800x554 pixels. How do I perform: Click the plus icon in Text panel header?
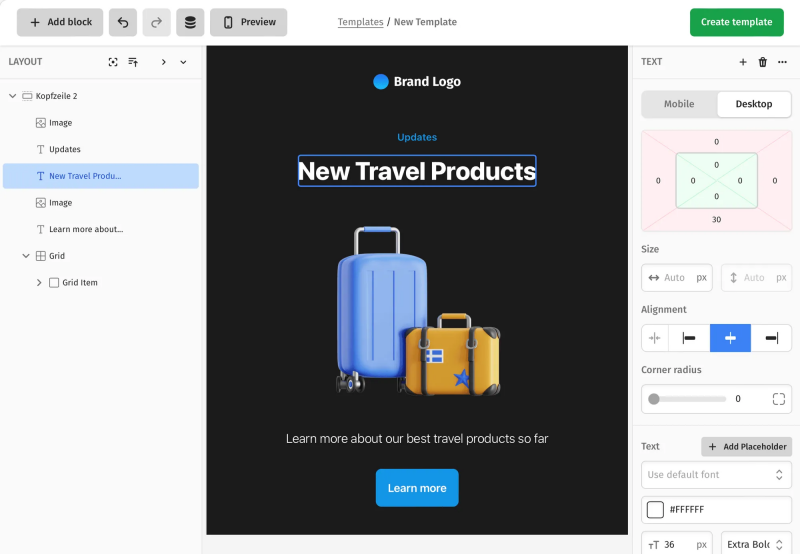(743, 62)
